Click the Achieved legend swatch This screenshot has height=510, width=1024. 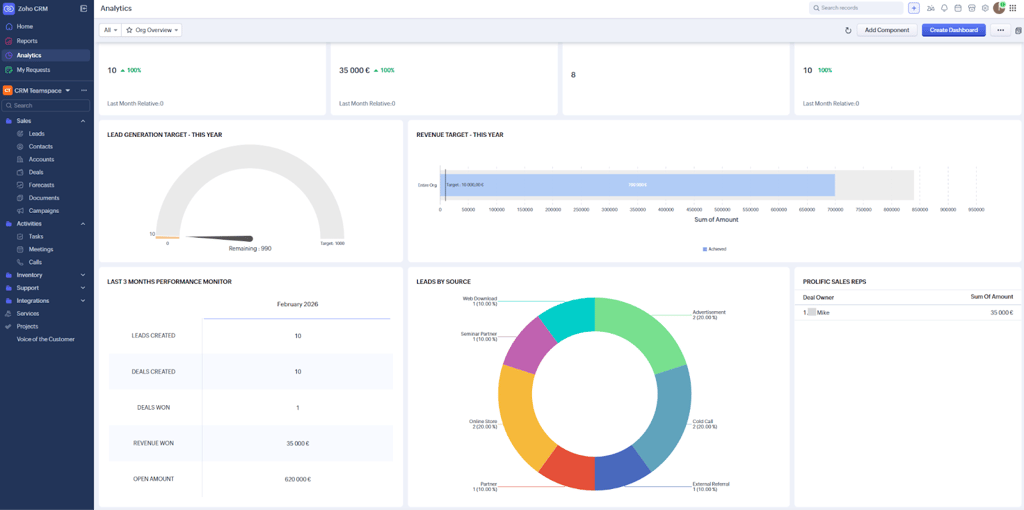(705, 249)
